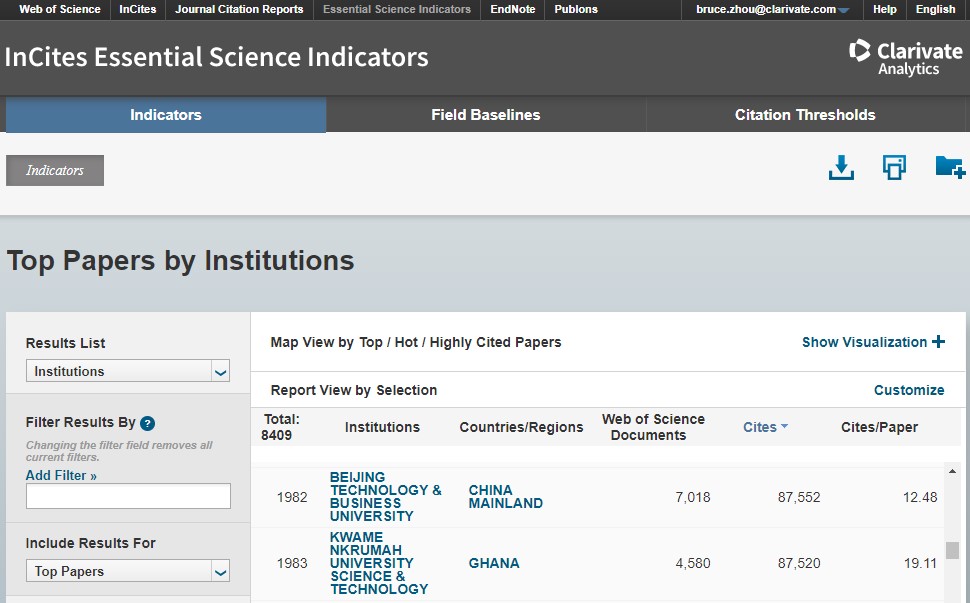The height and width of the screenshot is (603, 970).
Task: Switch to the Citation Thresholds tab
Action: [804, 115]
